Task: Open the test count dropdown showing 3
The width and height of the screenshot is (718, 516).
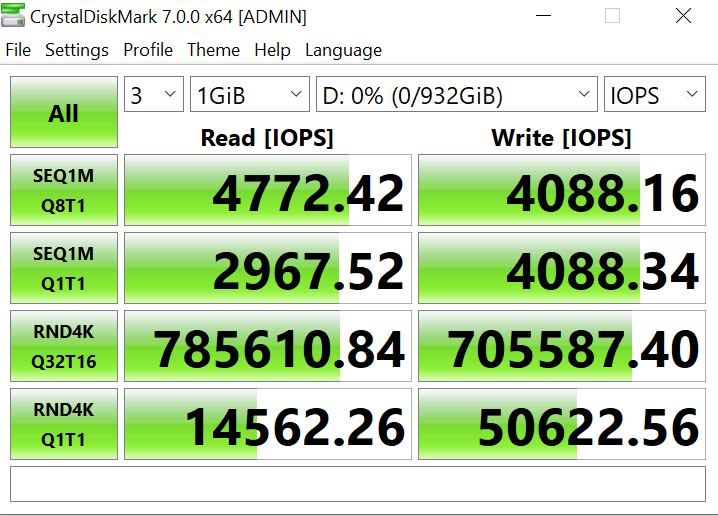Action: (x=154, y=94)
